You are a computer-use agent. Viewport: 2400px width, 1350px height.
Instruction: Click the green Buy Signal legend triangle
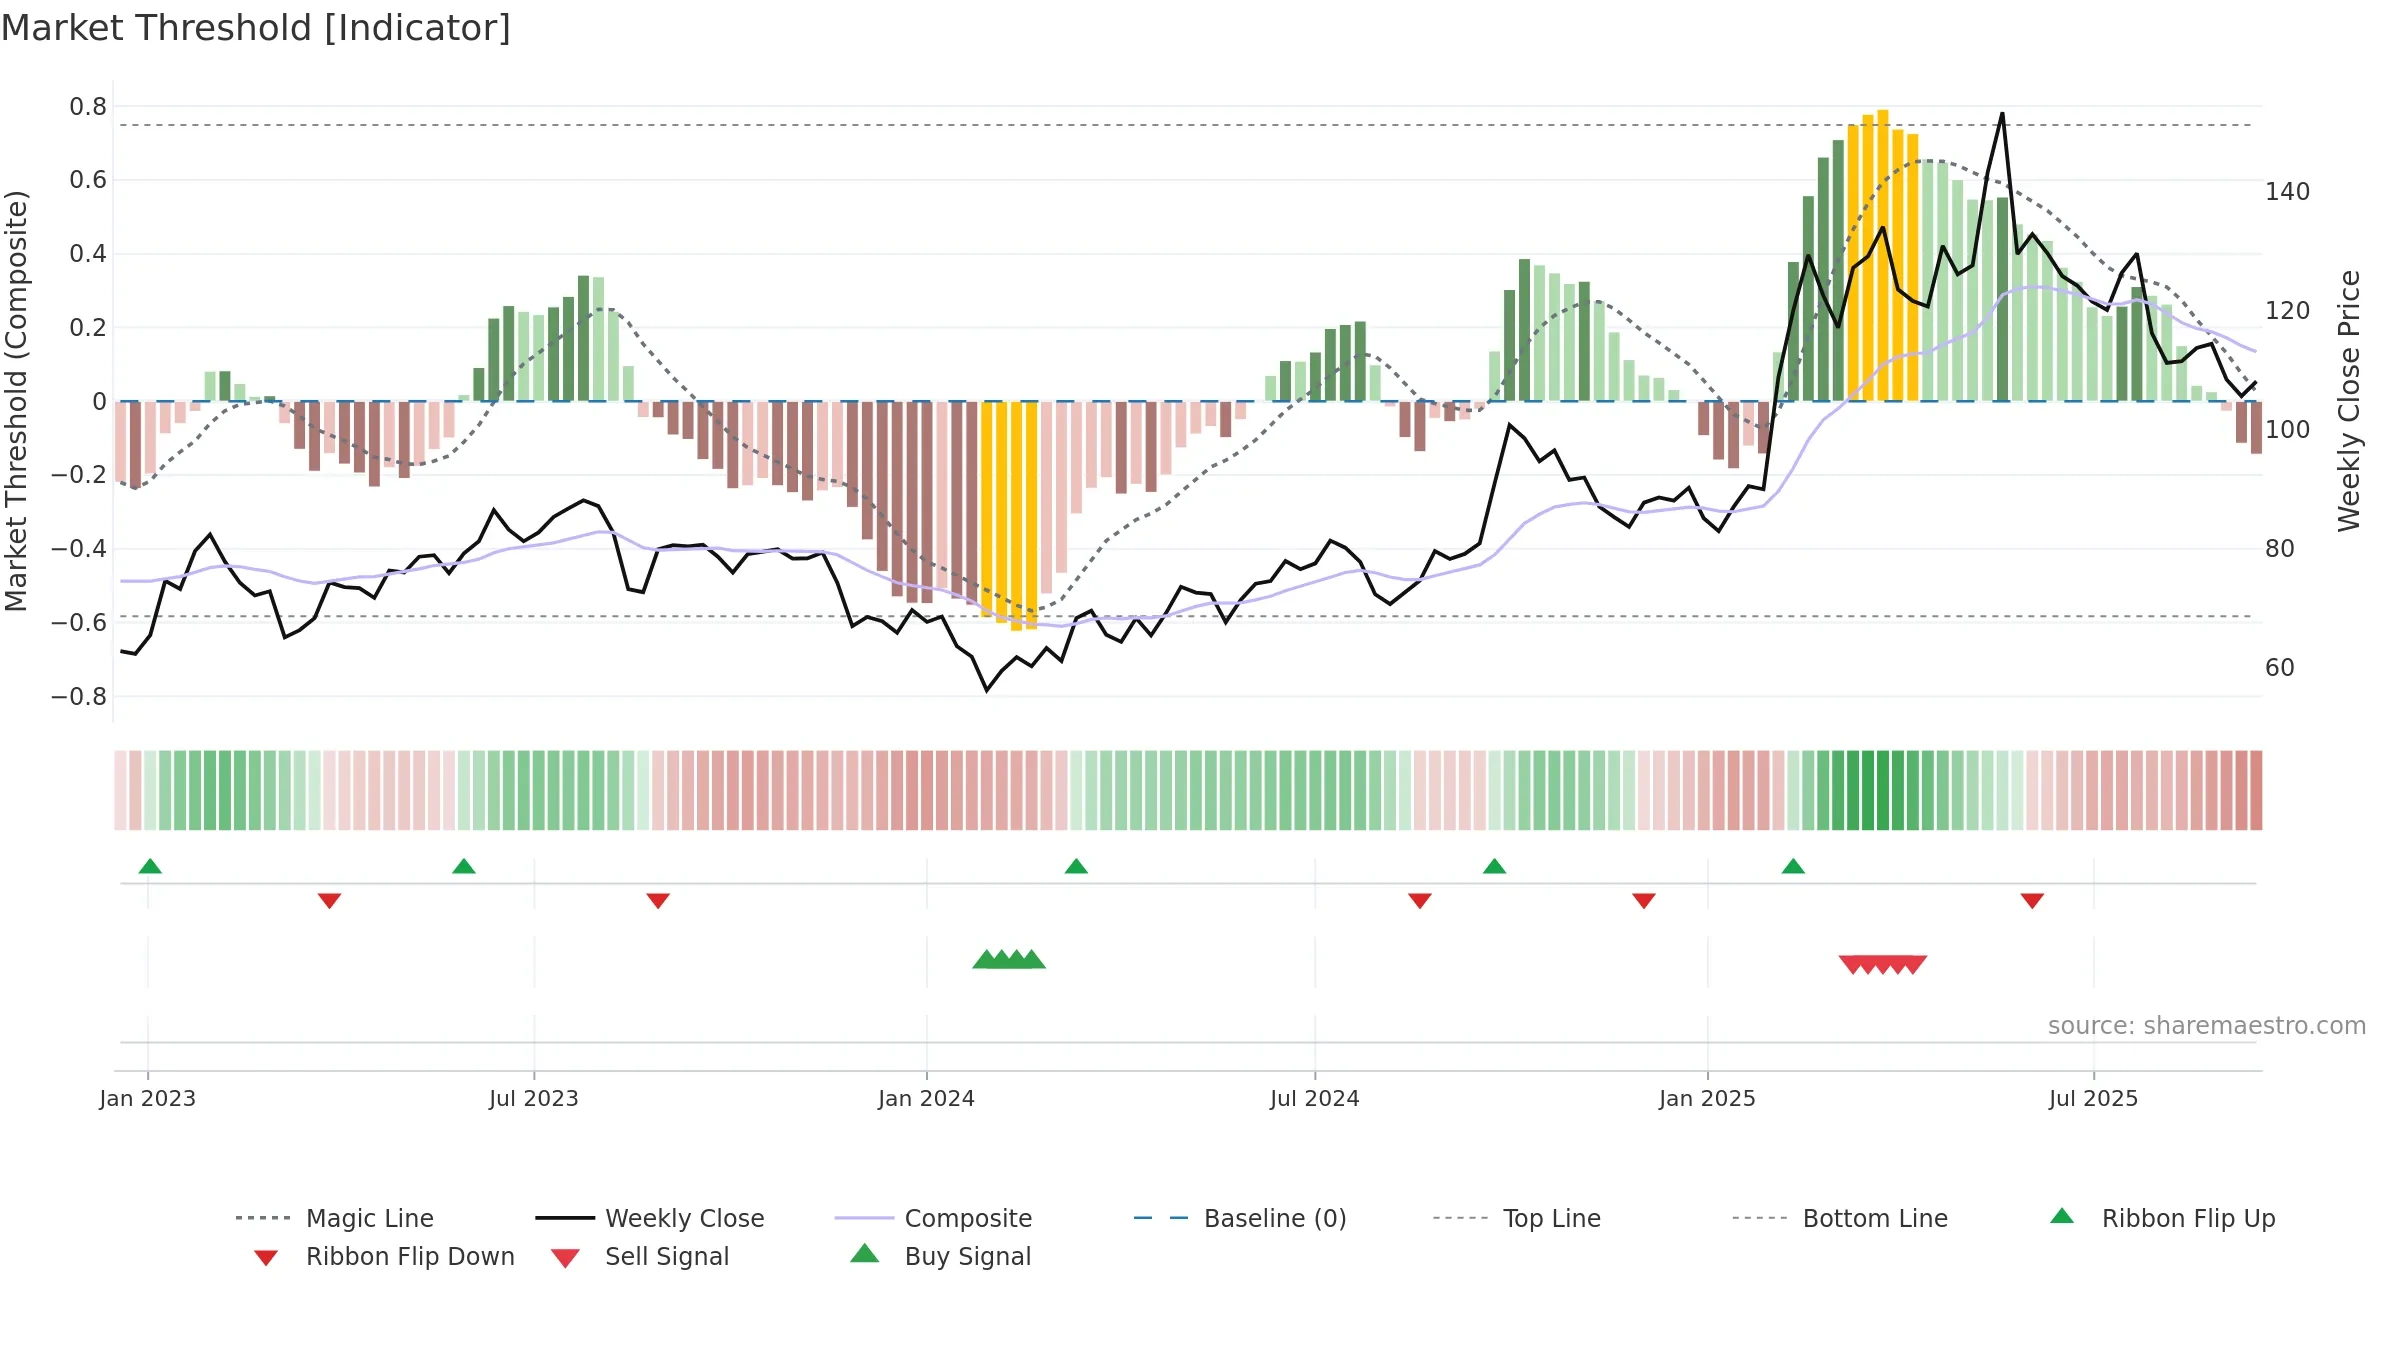(865, 1253)
